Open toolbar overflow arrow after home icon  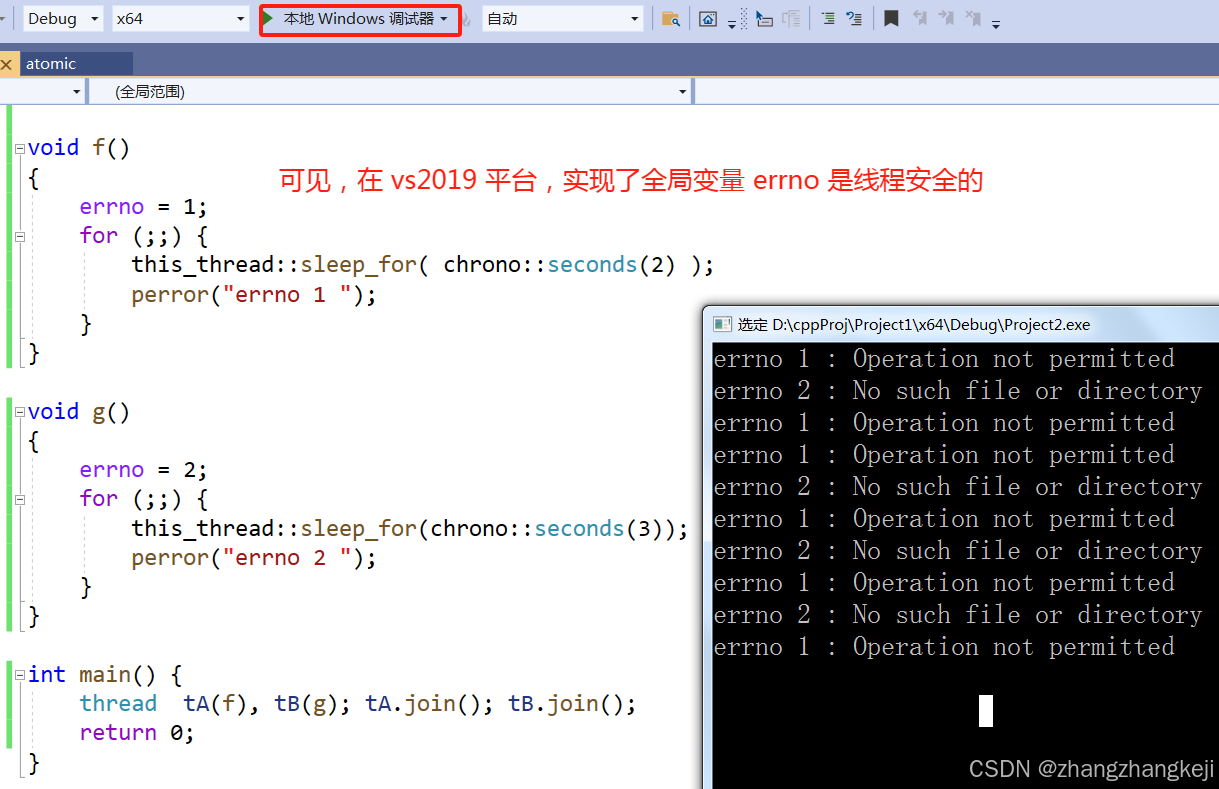tap(732, 23)
